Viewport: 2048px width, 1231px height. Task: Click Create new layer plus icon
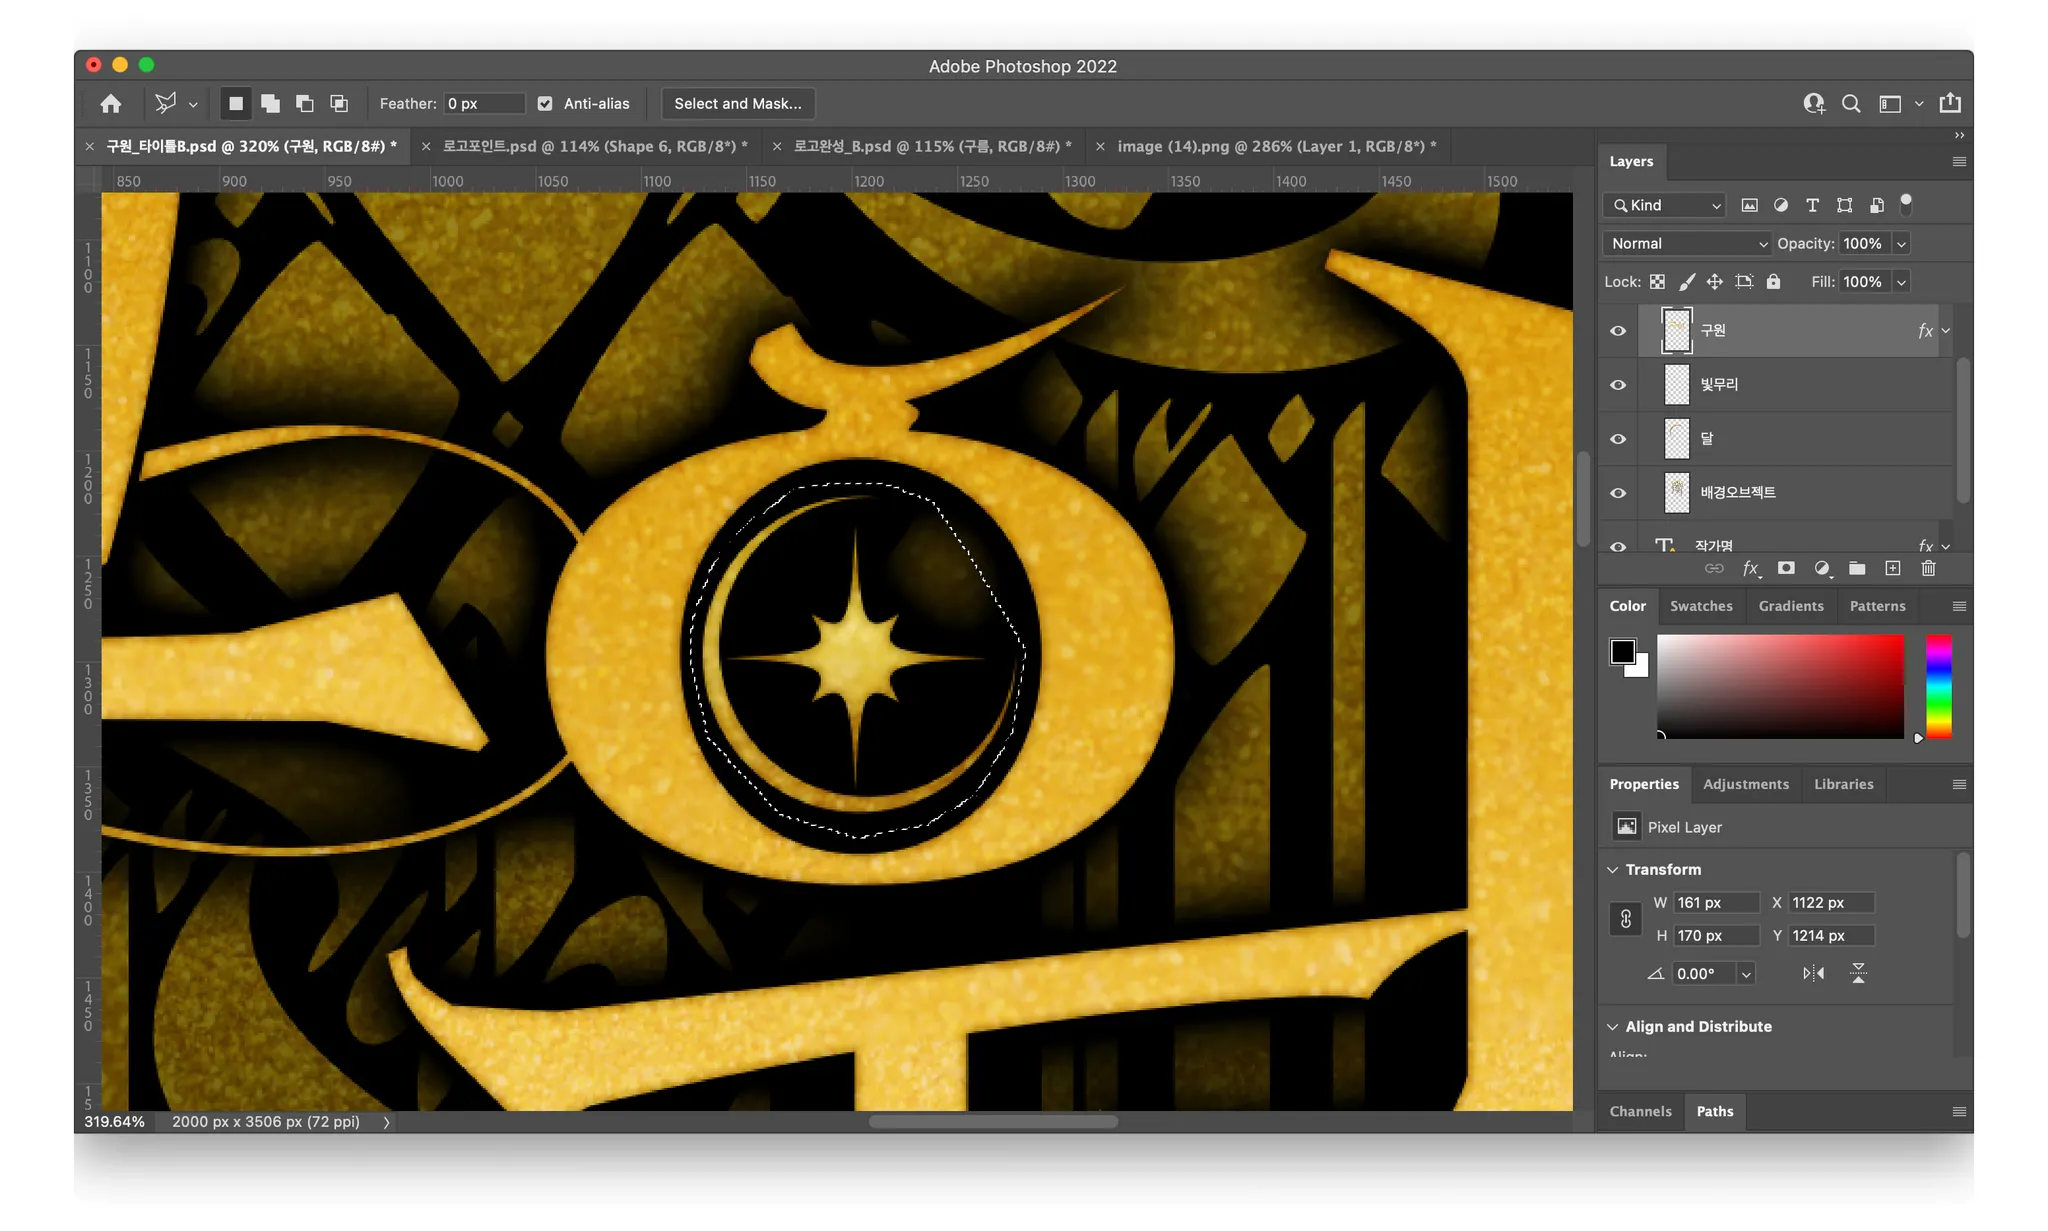(x=1893, y=569)
